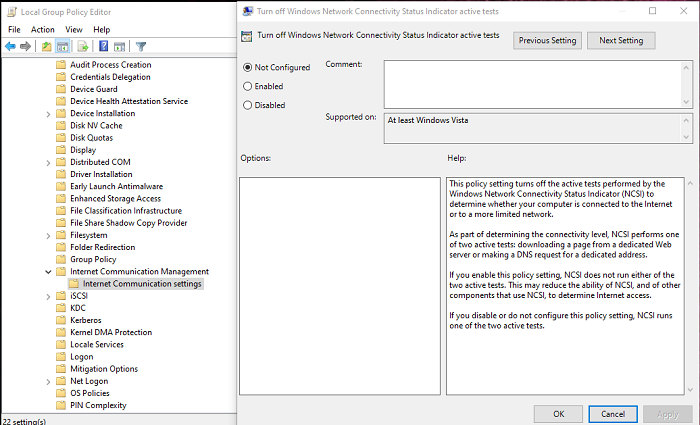
Task: Select the Not Configured radio button
Action: [248, 67]
